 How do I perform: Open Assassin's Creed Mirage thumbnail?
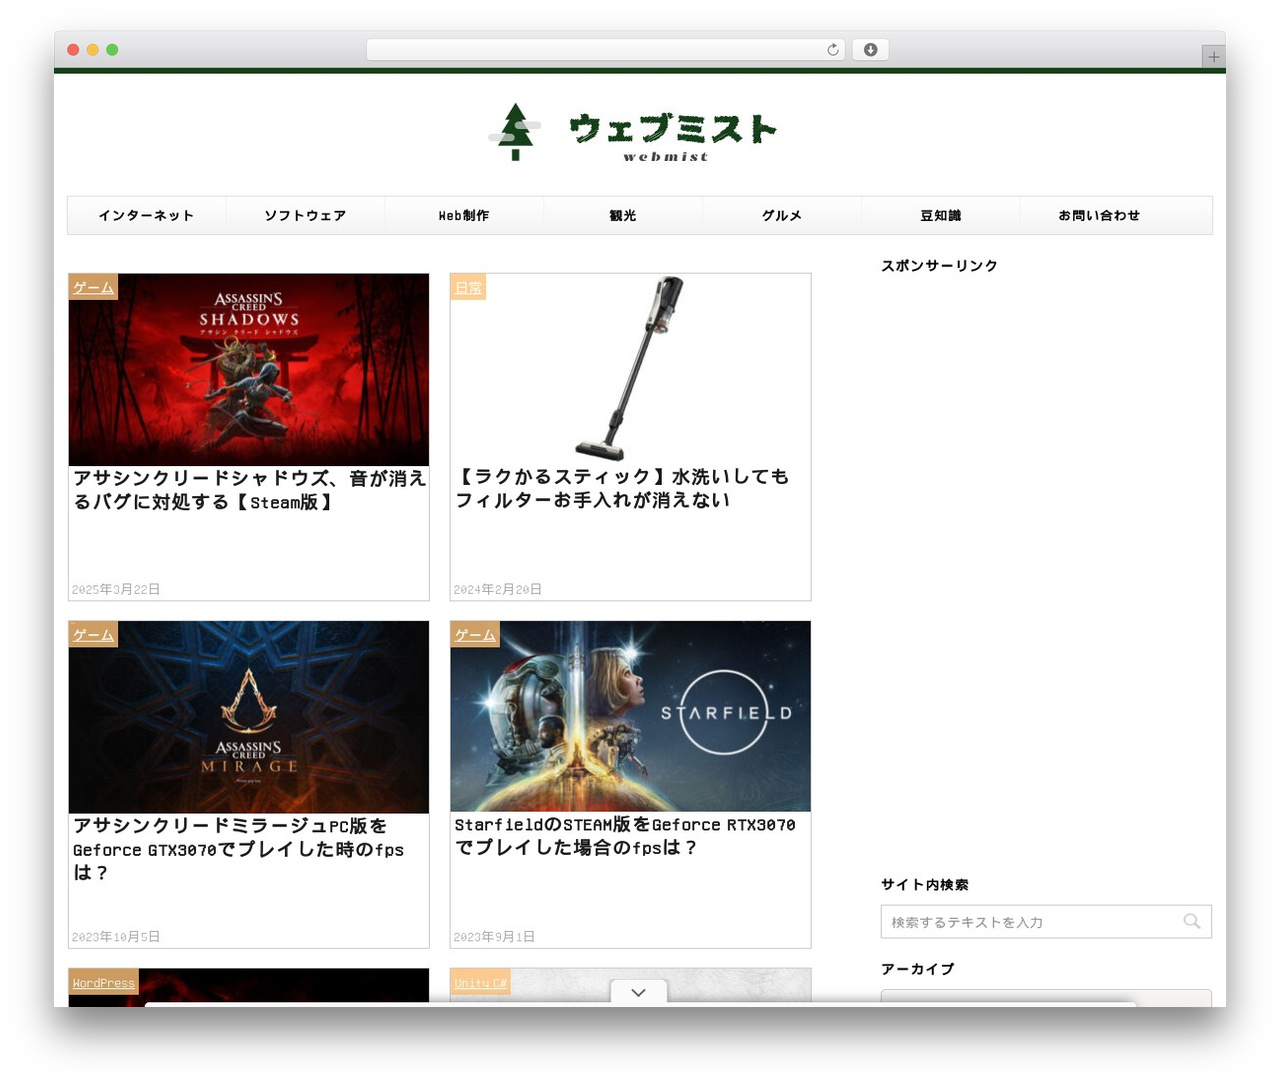[249, 717]
